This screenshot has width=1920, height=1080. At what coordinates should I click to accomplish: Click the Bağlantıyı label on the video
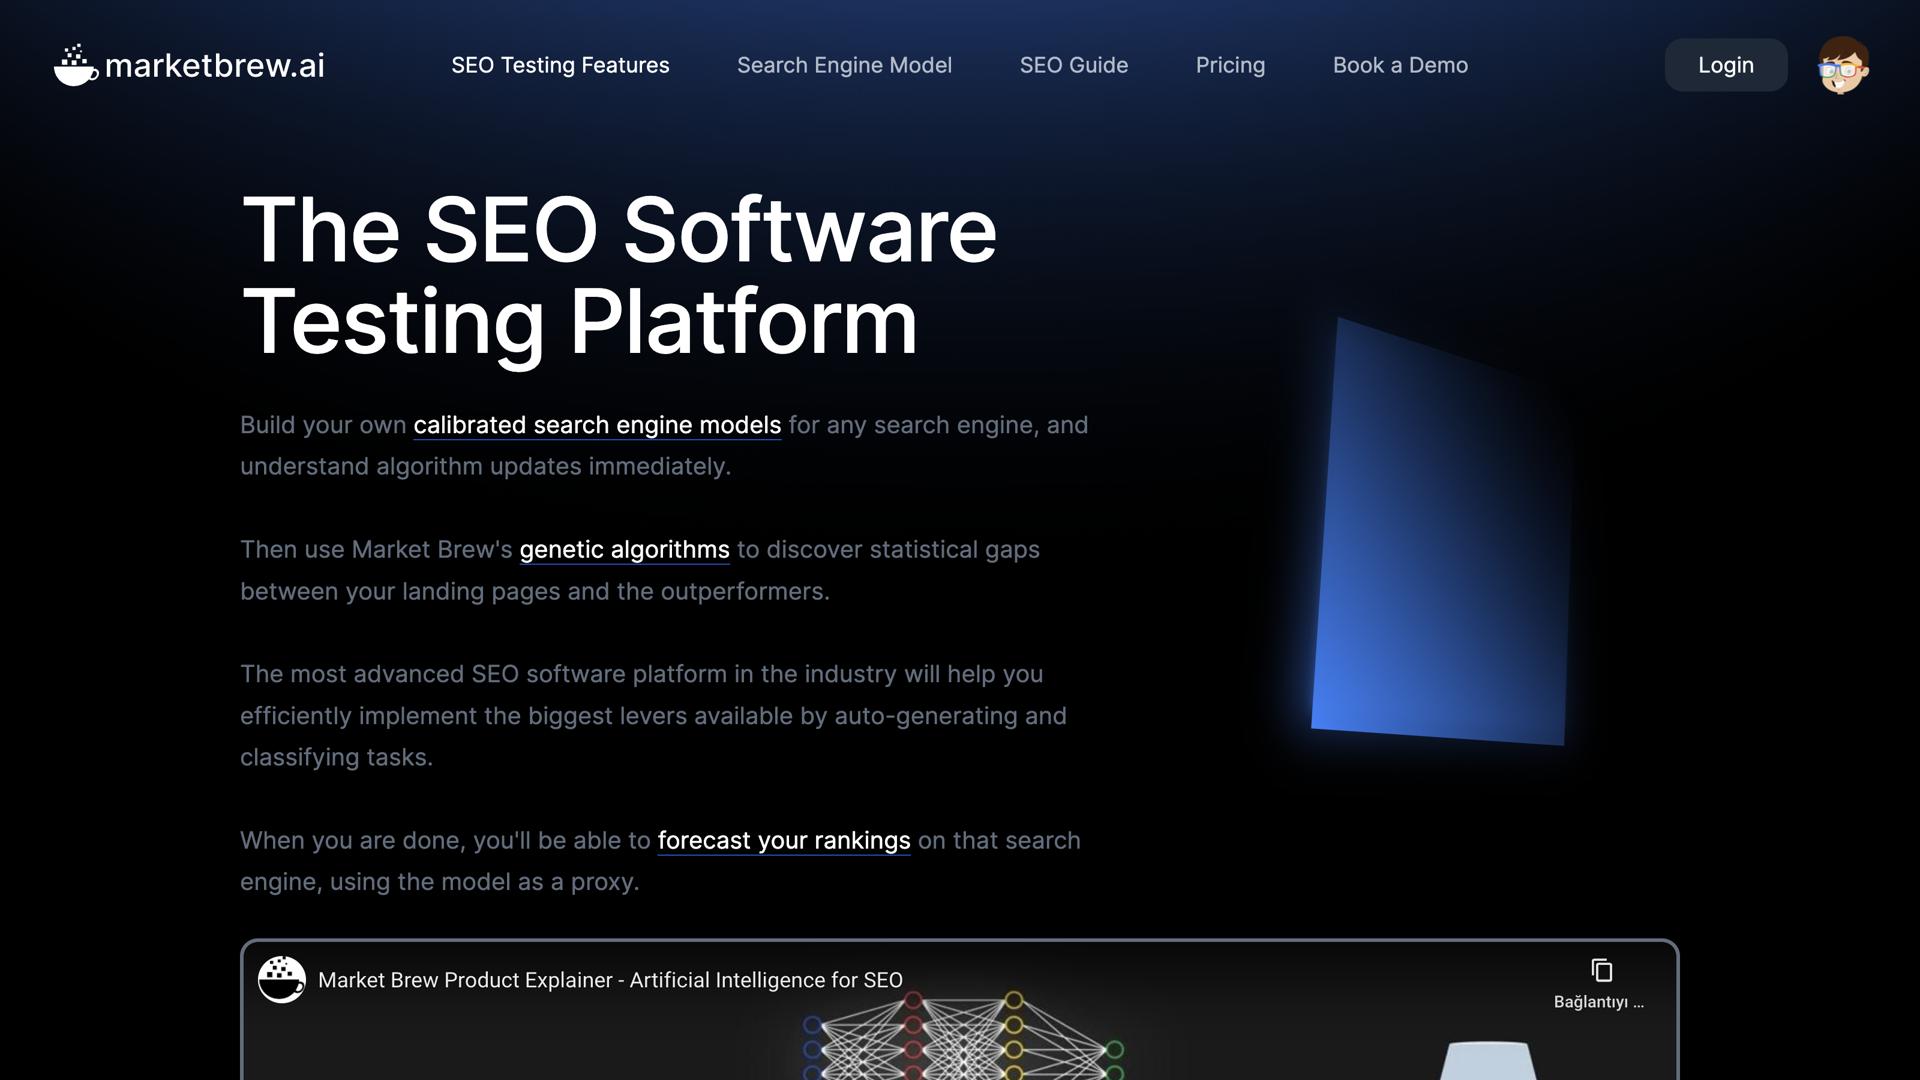[1598, 1002]
